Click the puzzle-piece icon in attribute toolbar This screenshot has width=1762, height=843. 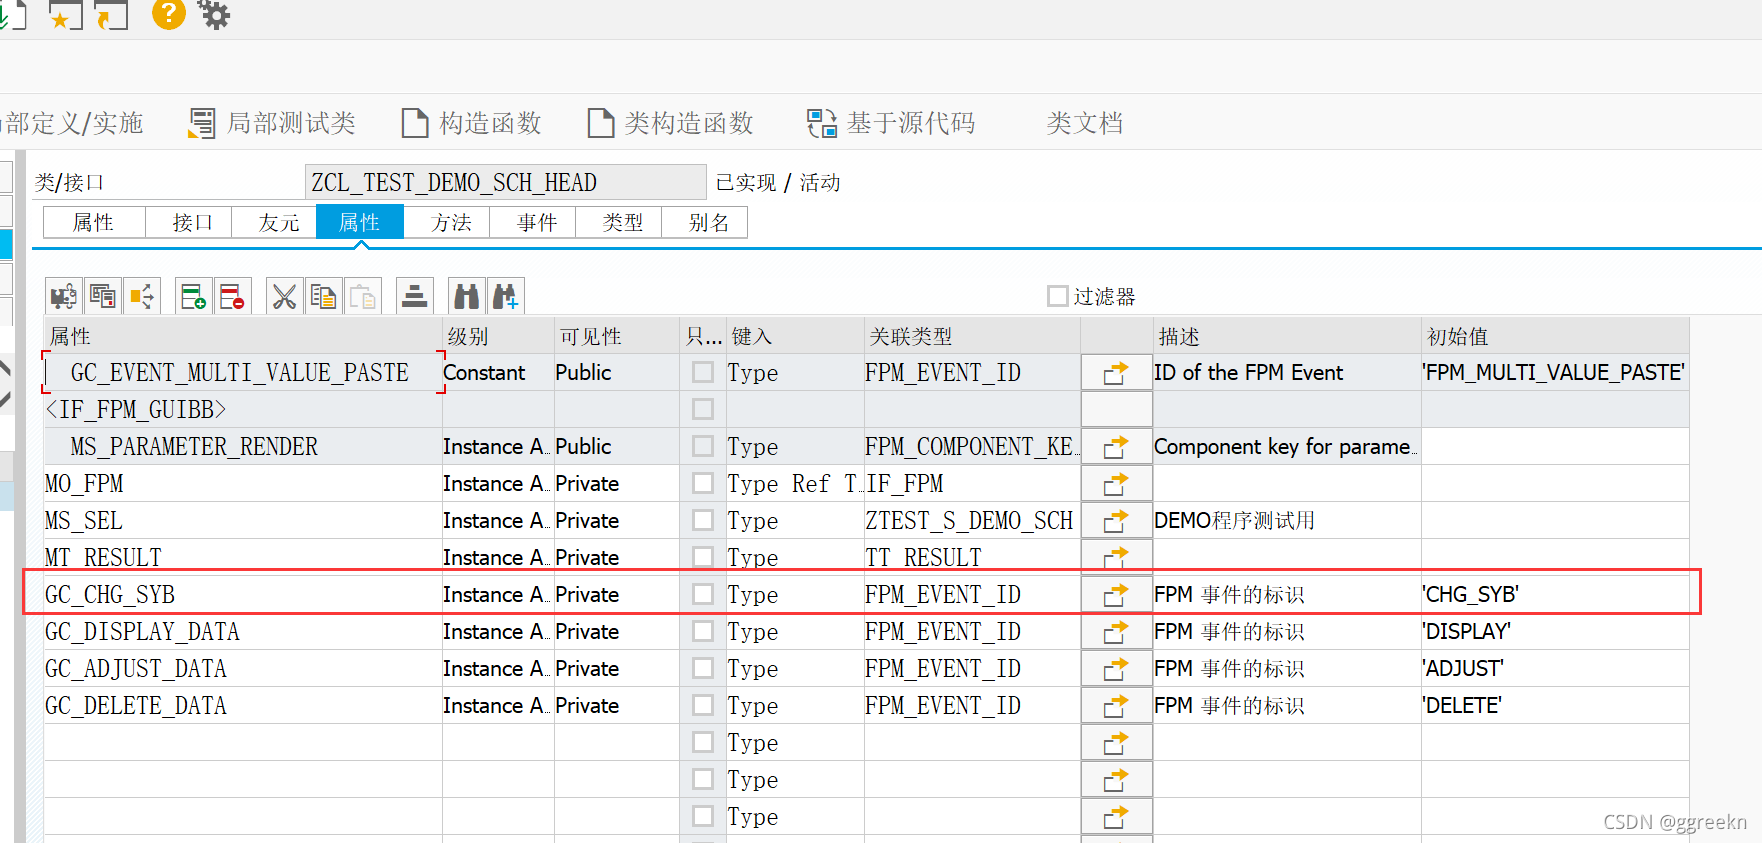64,296
